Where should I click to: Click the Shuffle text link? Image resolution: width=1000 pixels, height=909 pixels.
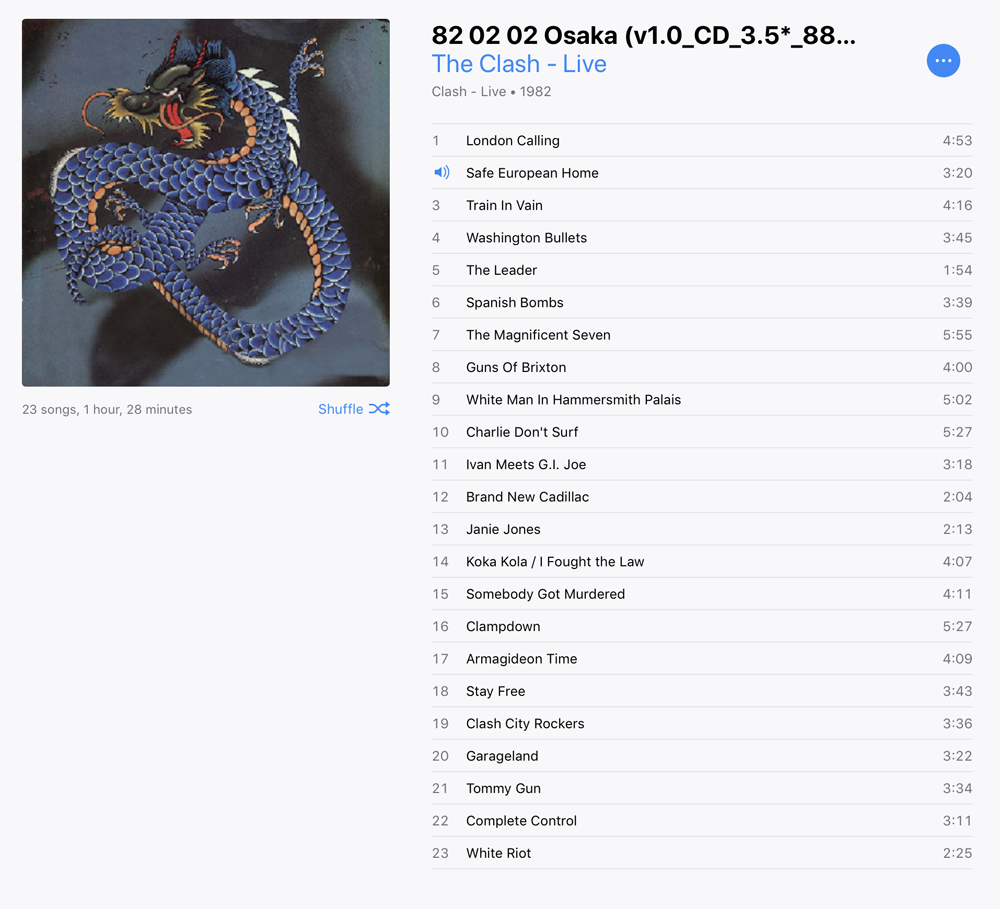(341, 409)
